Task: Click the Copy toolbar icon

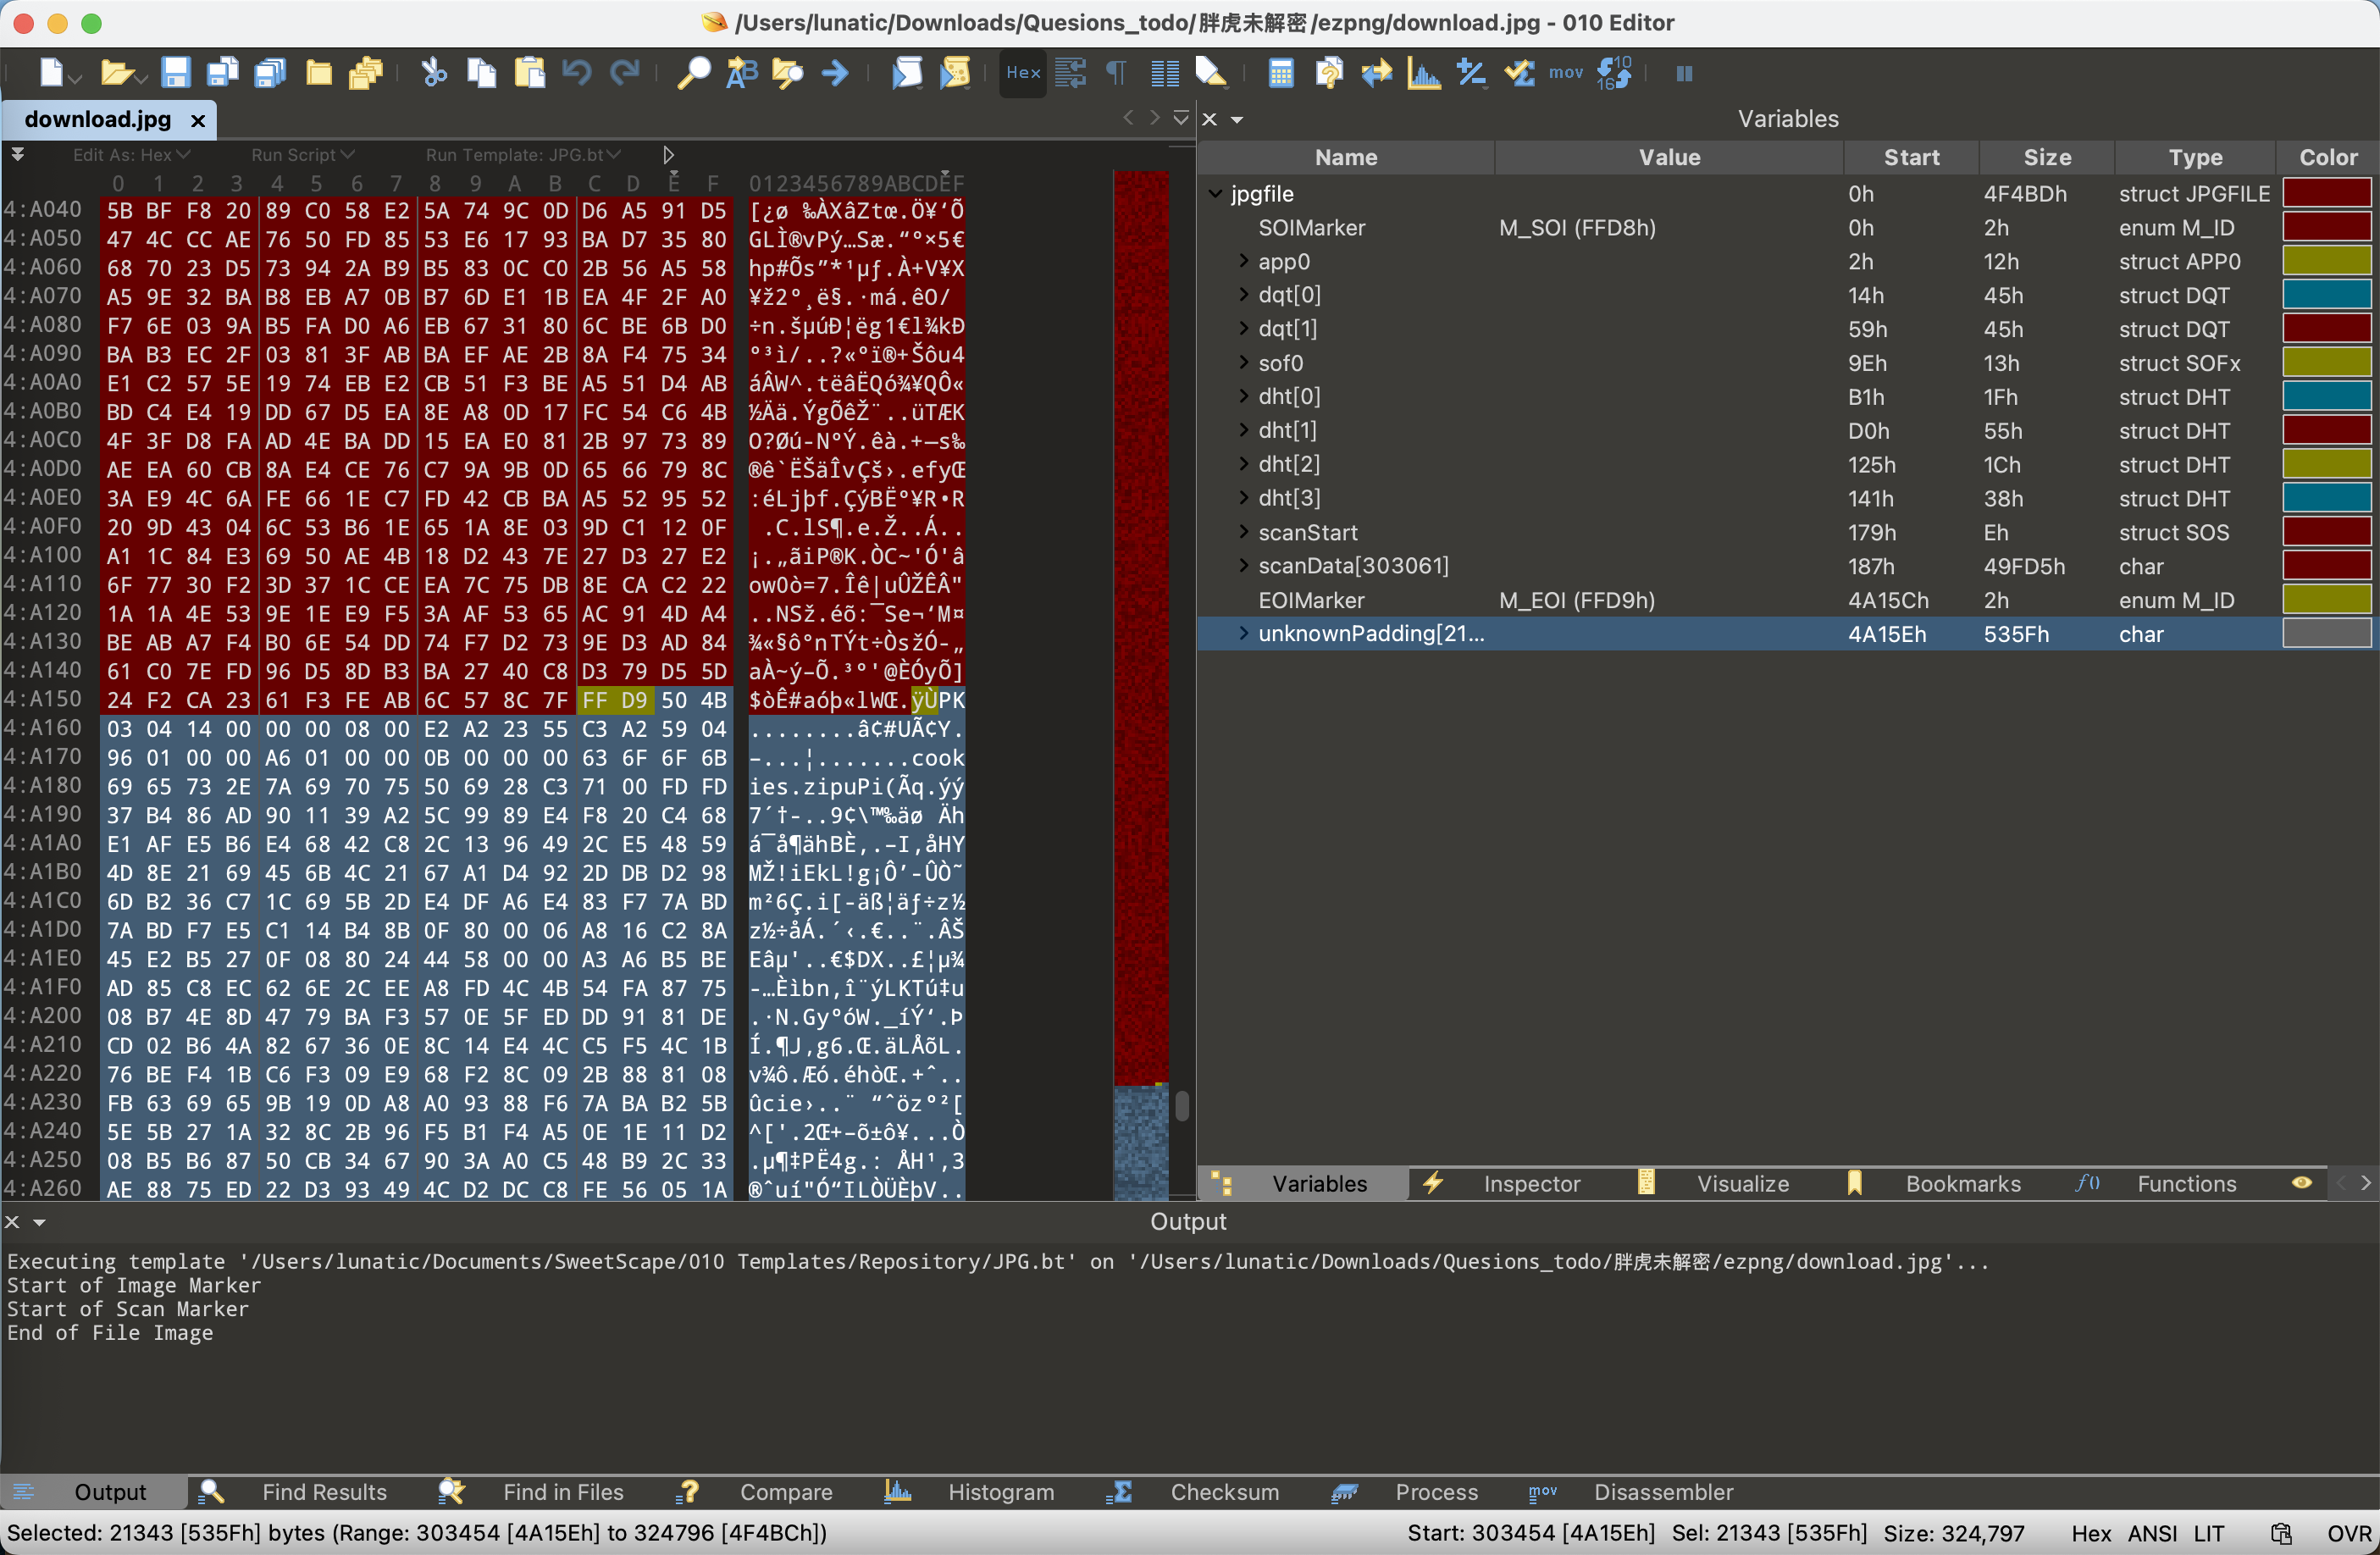Action: [x=481, y=73]
